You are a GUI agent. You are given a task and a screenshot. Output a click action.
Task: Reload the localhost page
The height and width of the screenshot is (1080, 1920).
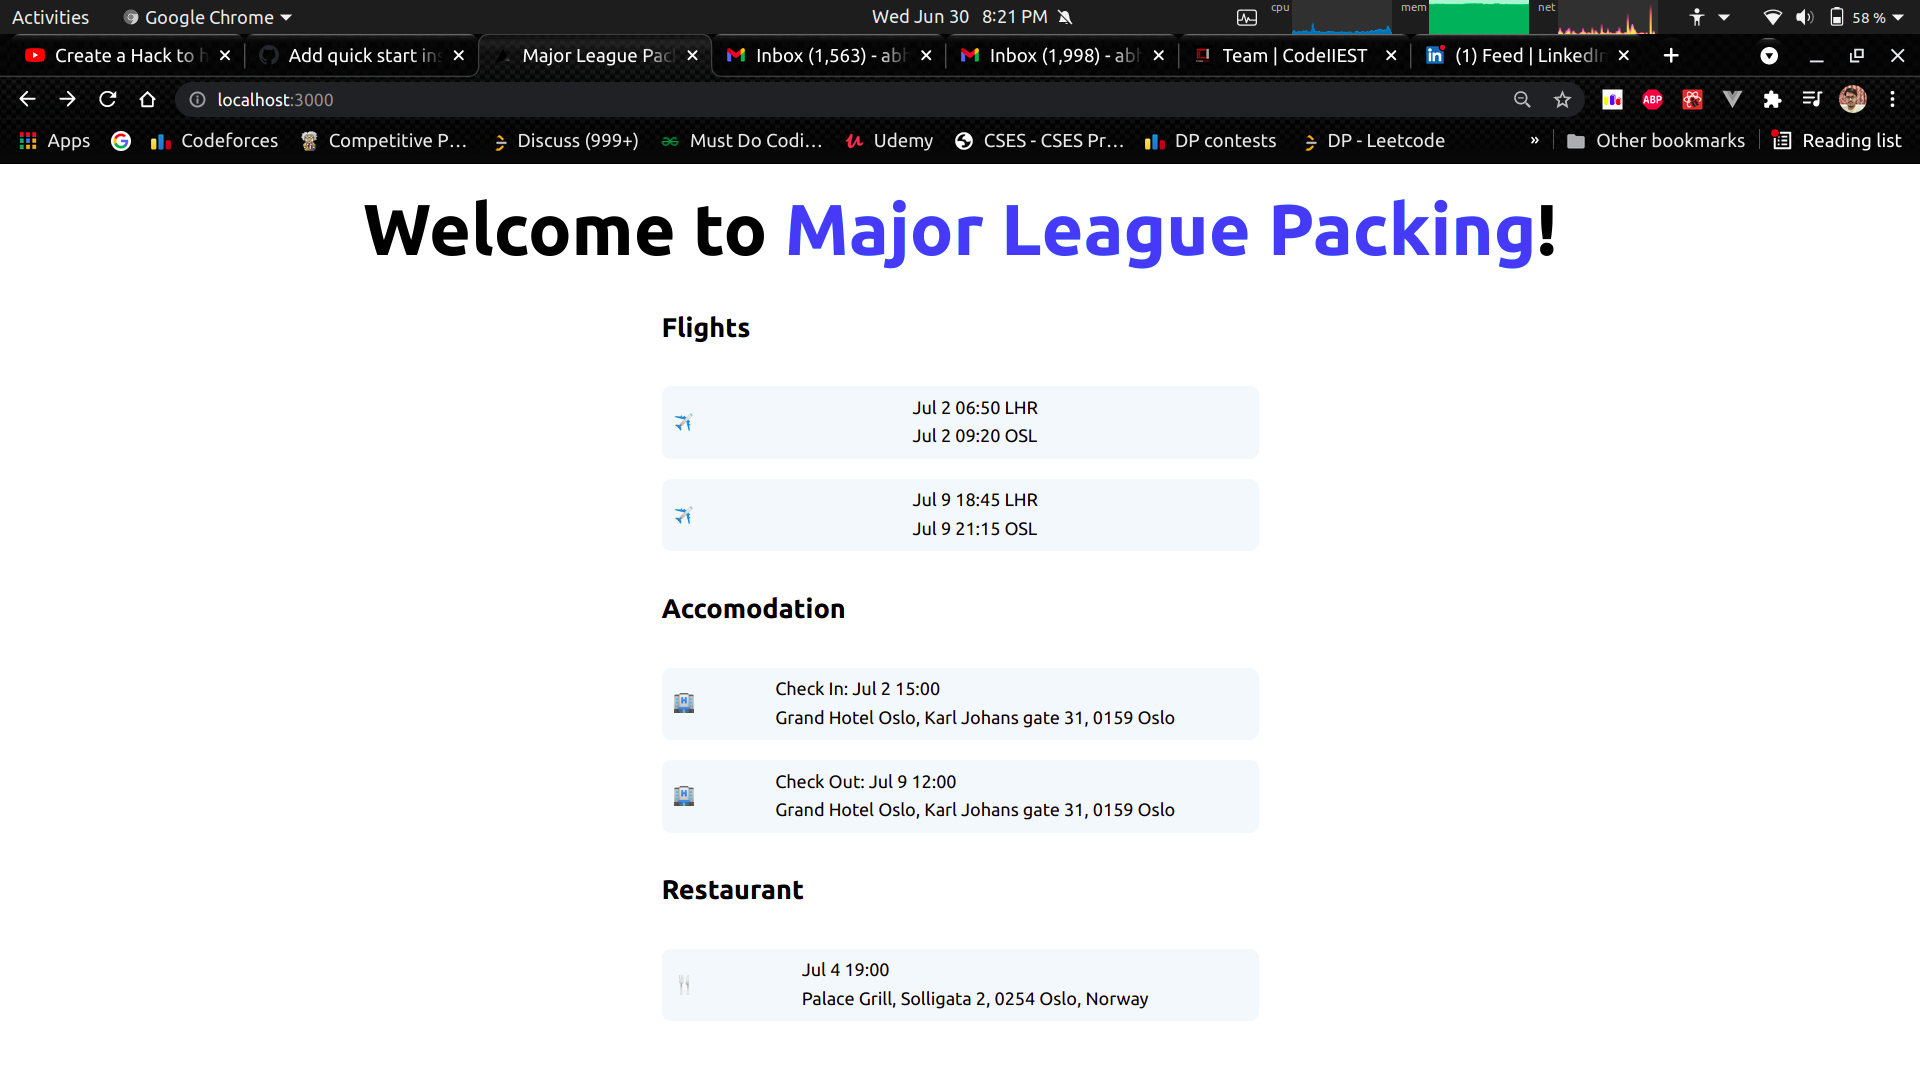tap(107, 99)
